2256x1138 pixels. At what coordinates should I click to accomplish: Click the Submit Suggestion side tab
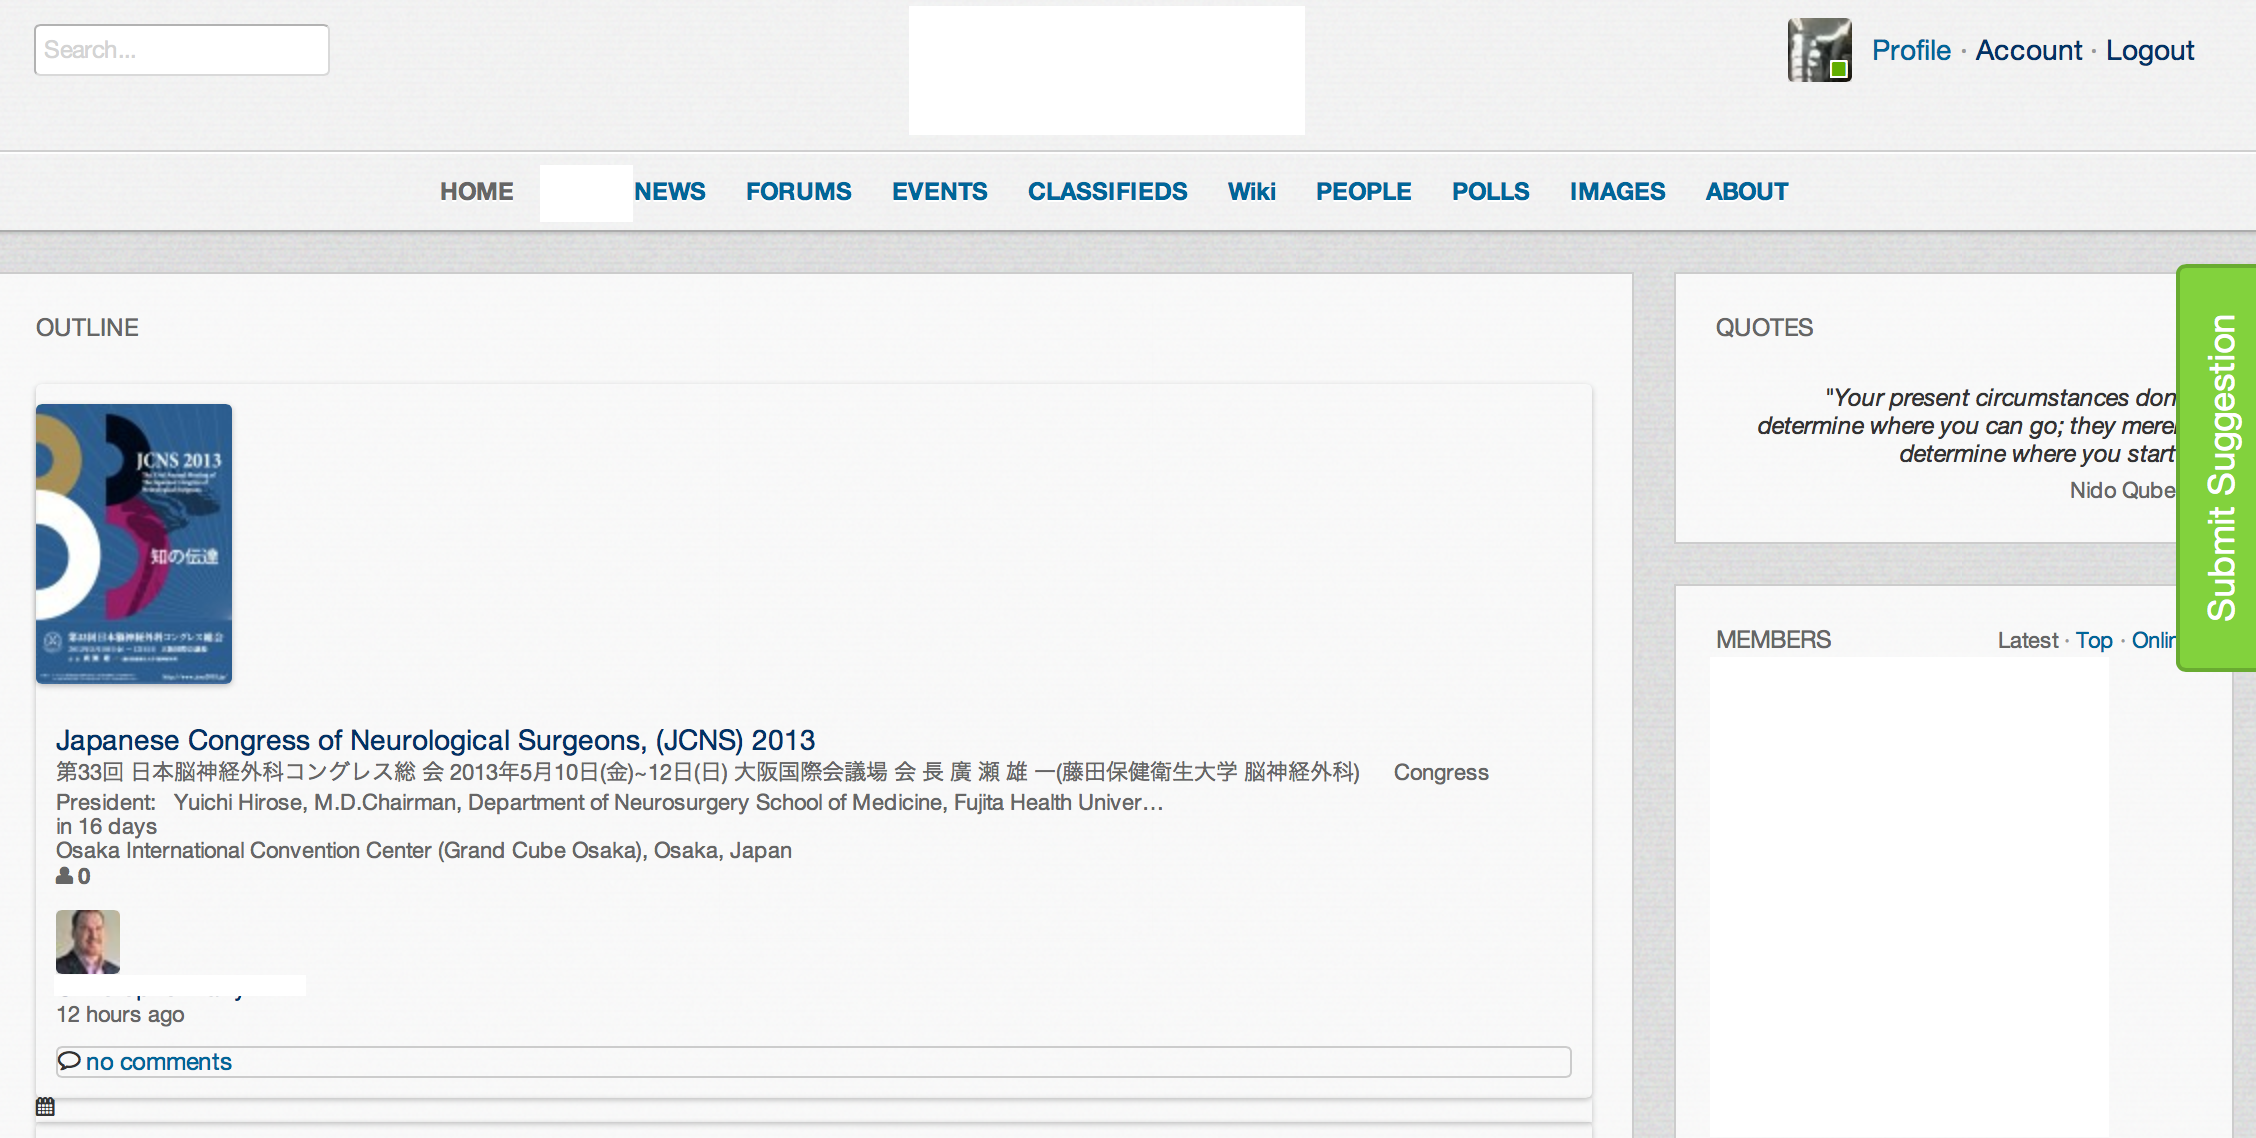point(2219,468)
